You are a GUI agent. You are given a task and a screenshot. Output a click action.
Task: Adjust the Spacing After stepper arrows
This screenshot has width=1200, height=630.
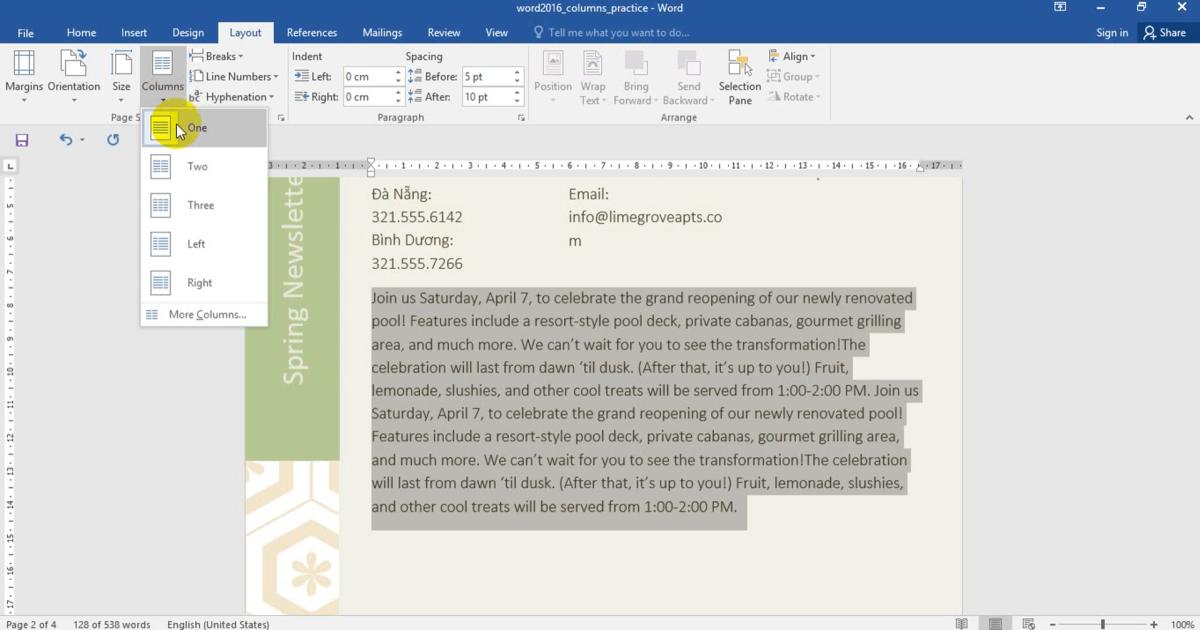518,97
